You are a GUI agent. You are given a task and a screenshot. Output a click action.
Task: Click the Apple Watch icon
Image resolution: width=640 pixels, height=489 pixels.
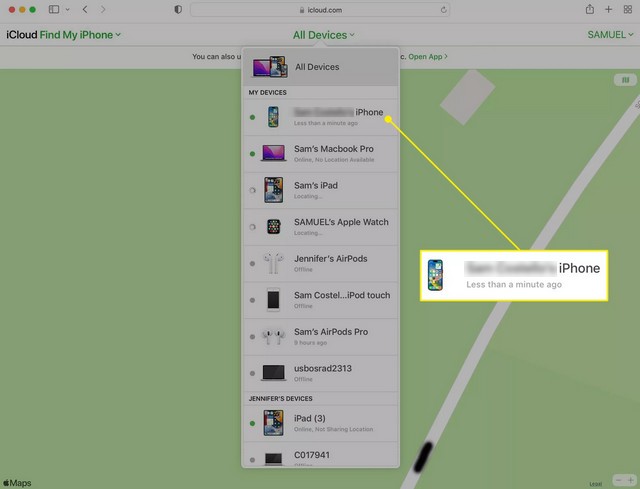pos(273,227)
